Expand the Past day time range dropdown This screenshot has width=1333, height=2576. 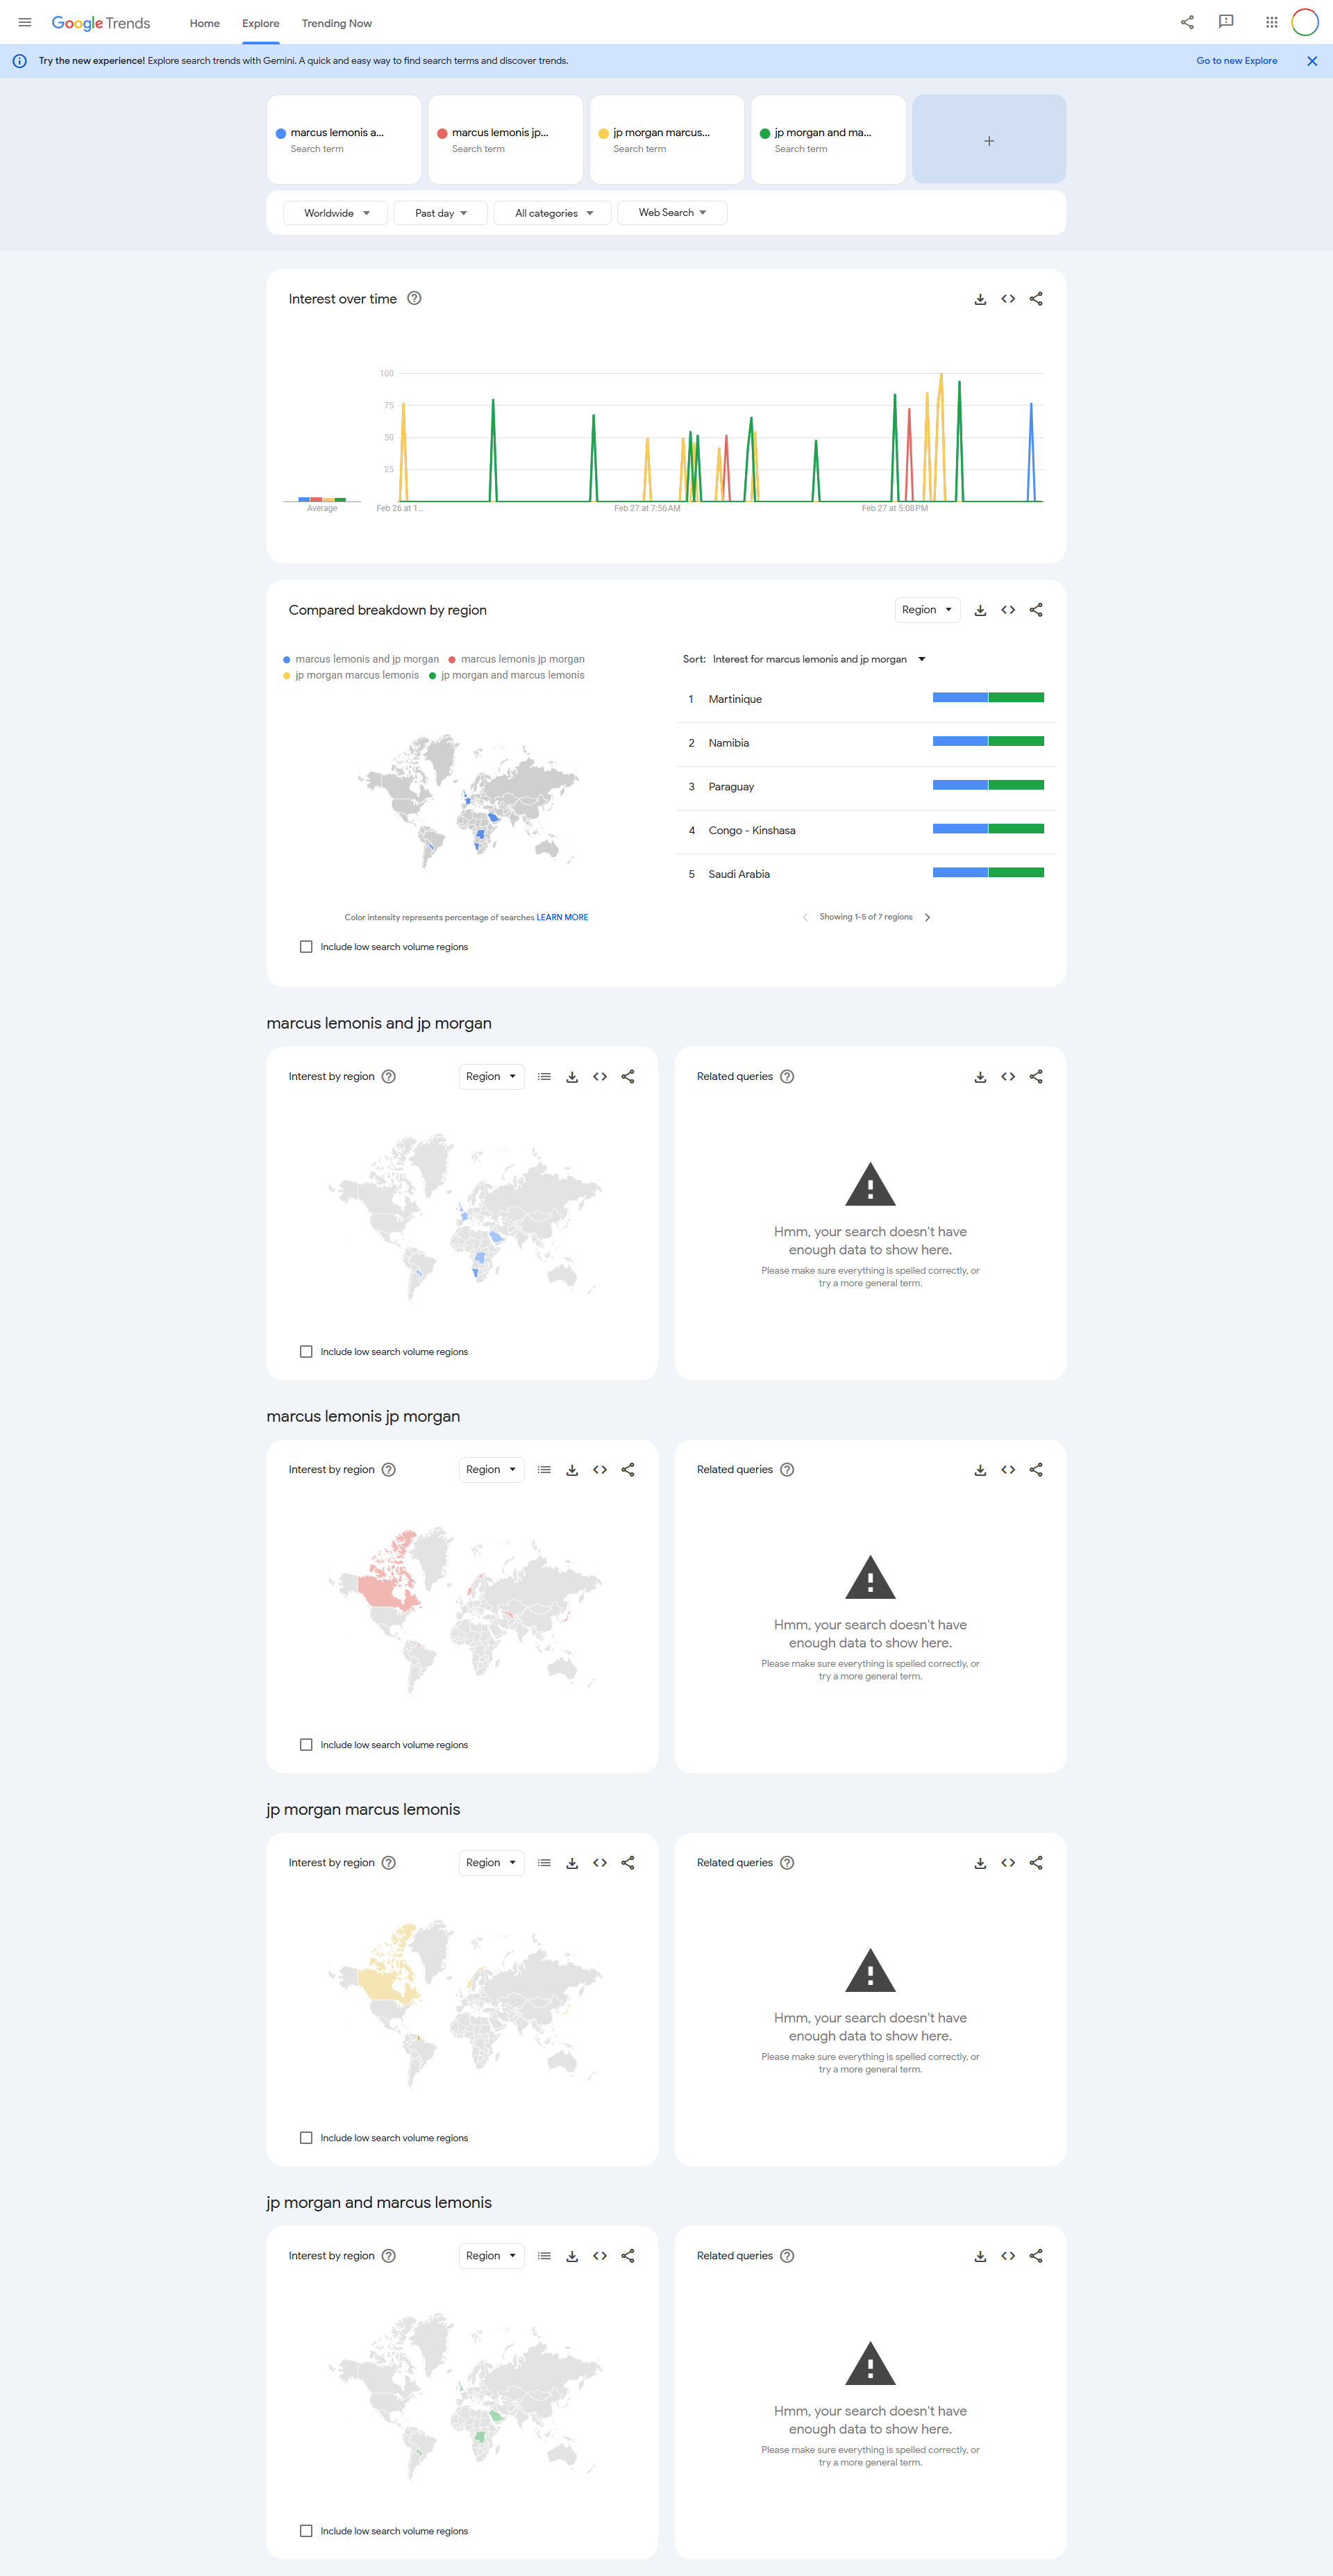coord(441,213)
